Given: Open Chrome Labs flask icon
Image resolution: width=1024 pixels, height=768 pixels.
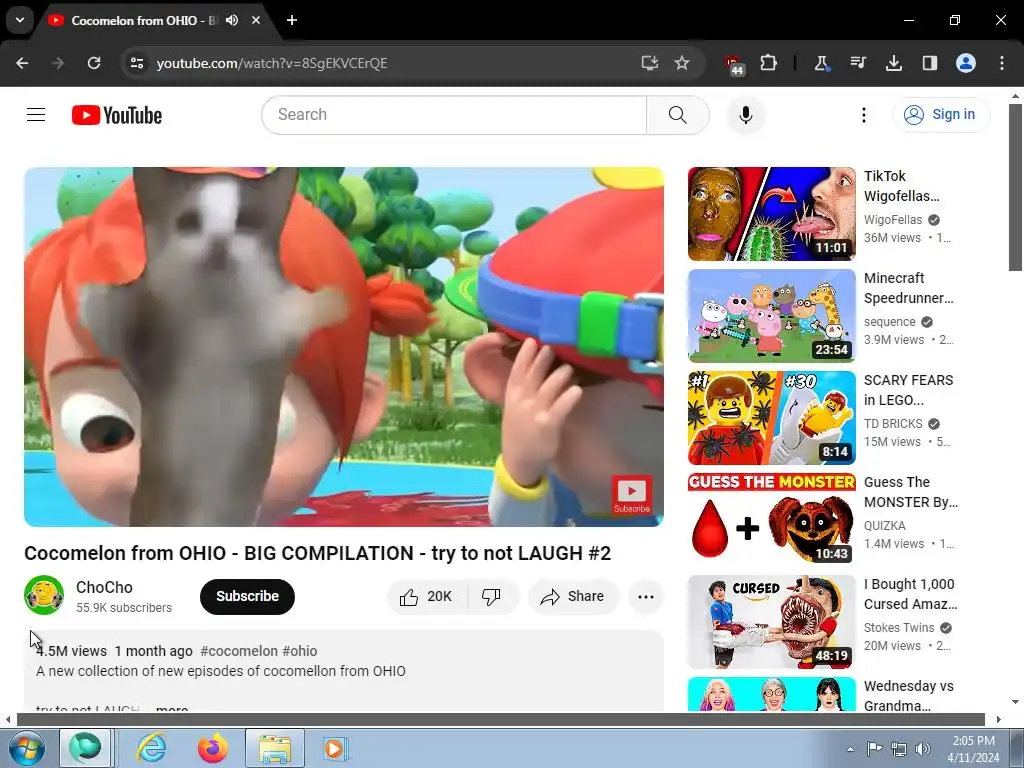Looking at the screenshot, I should [821, 63].
